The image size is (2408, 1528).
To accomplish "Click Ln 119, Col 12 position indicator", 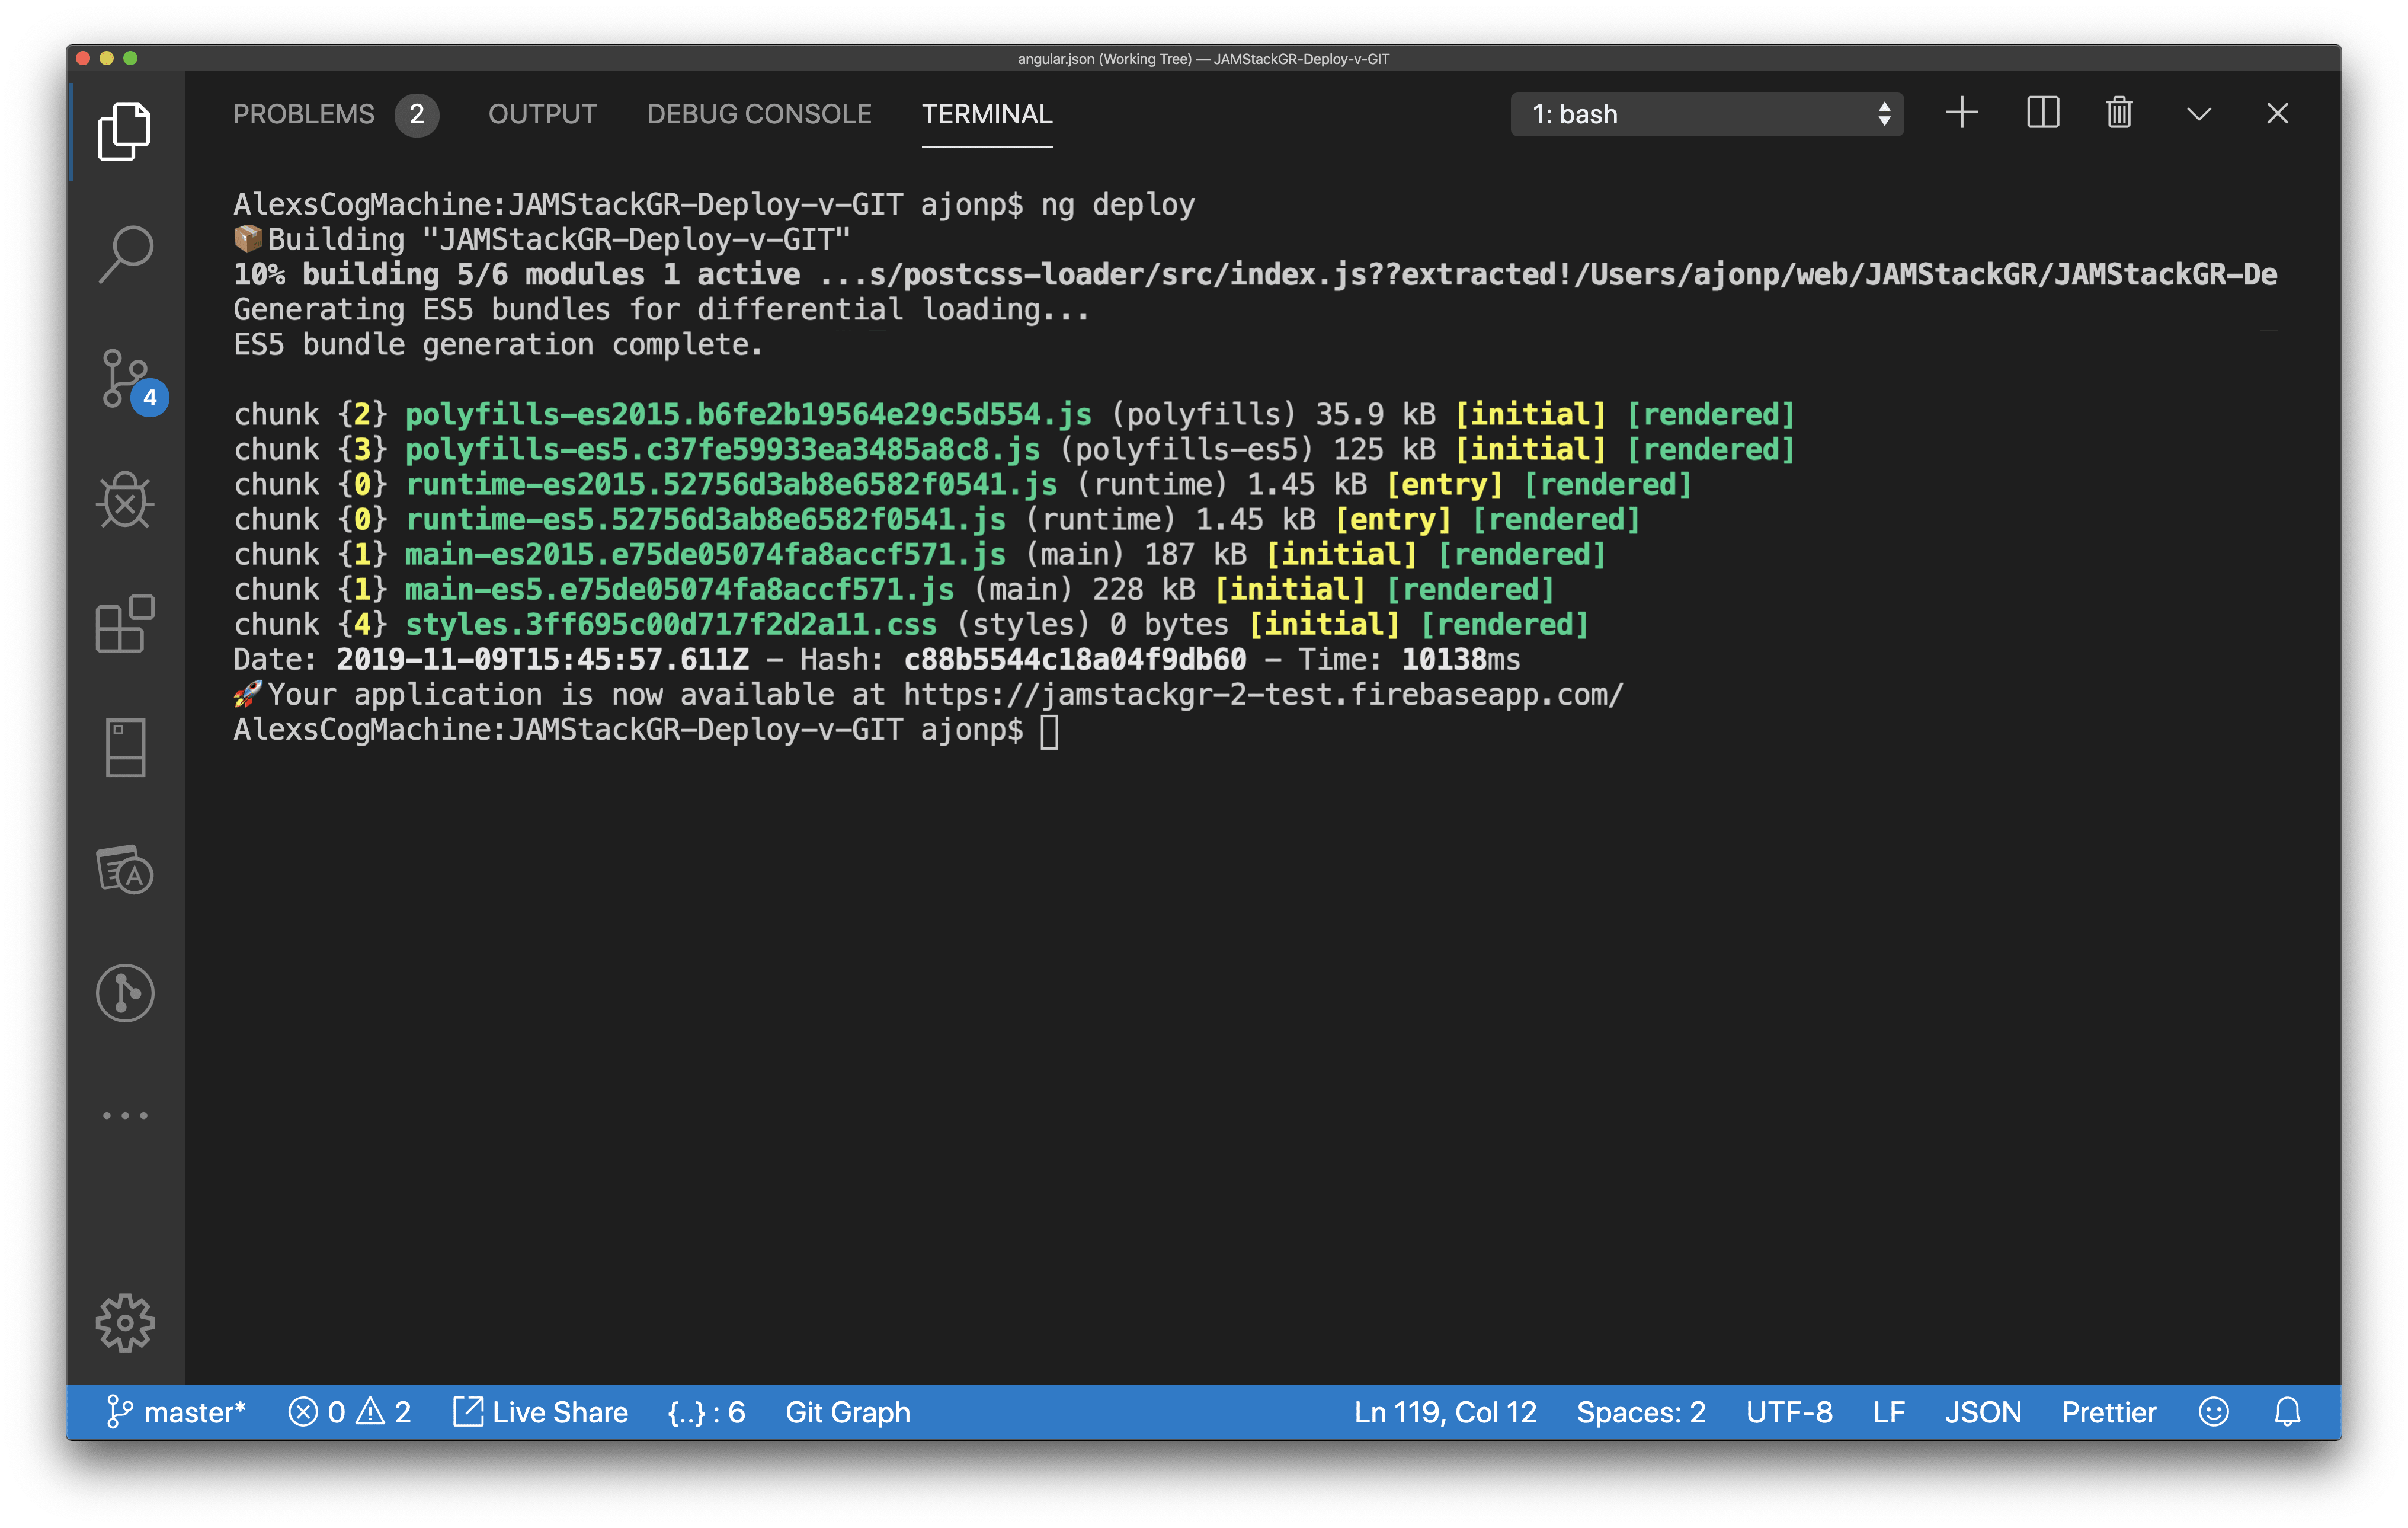I will (1445, 1412).
